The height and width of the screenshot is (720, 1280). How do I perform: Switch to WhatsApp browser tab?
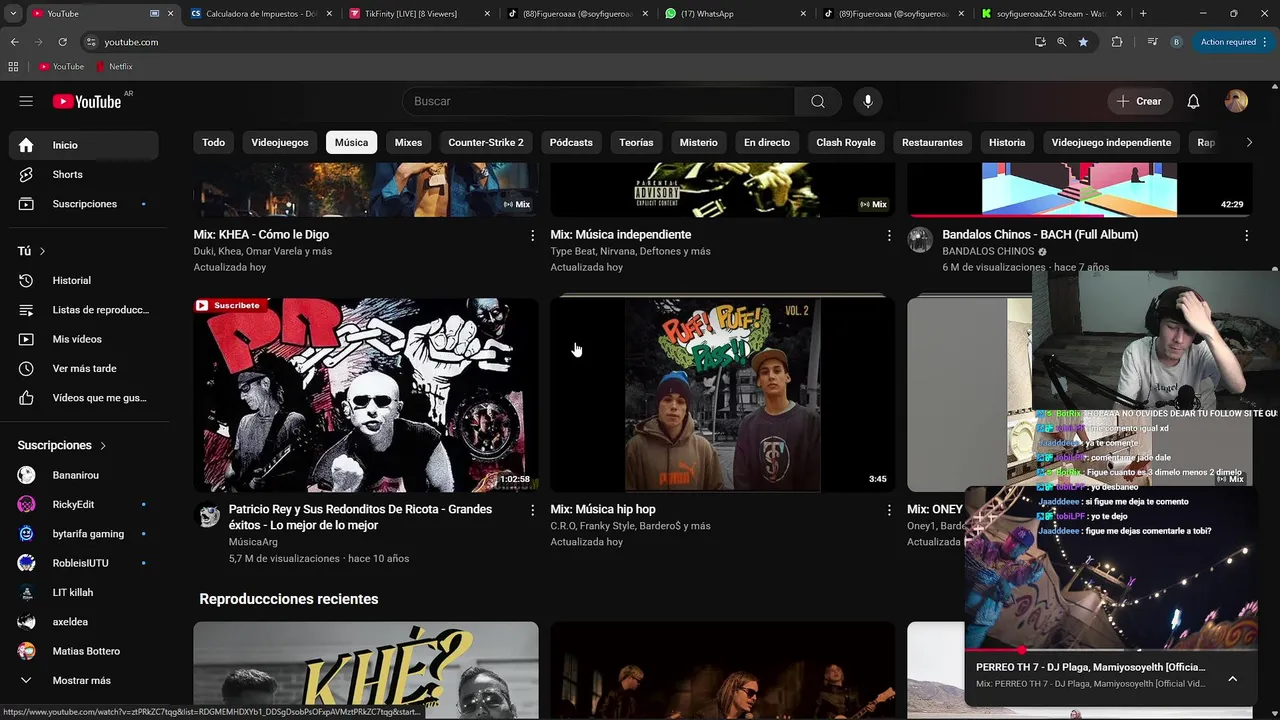(736, 14)
